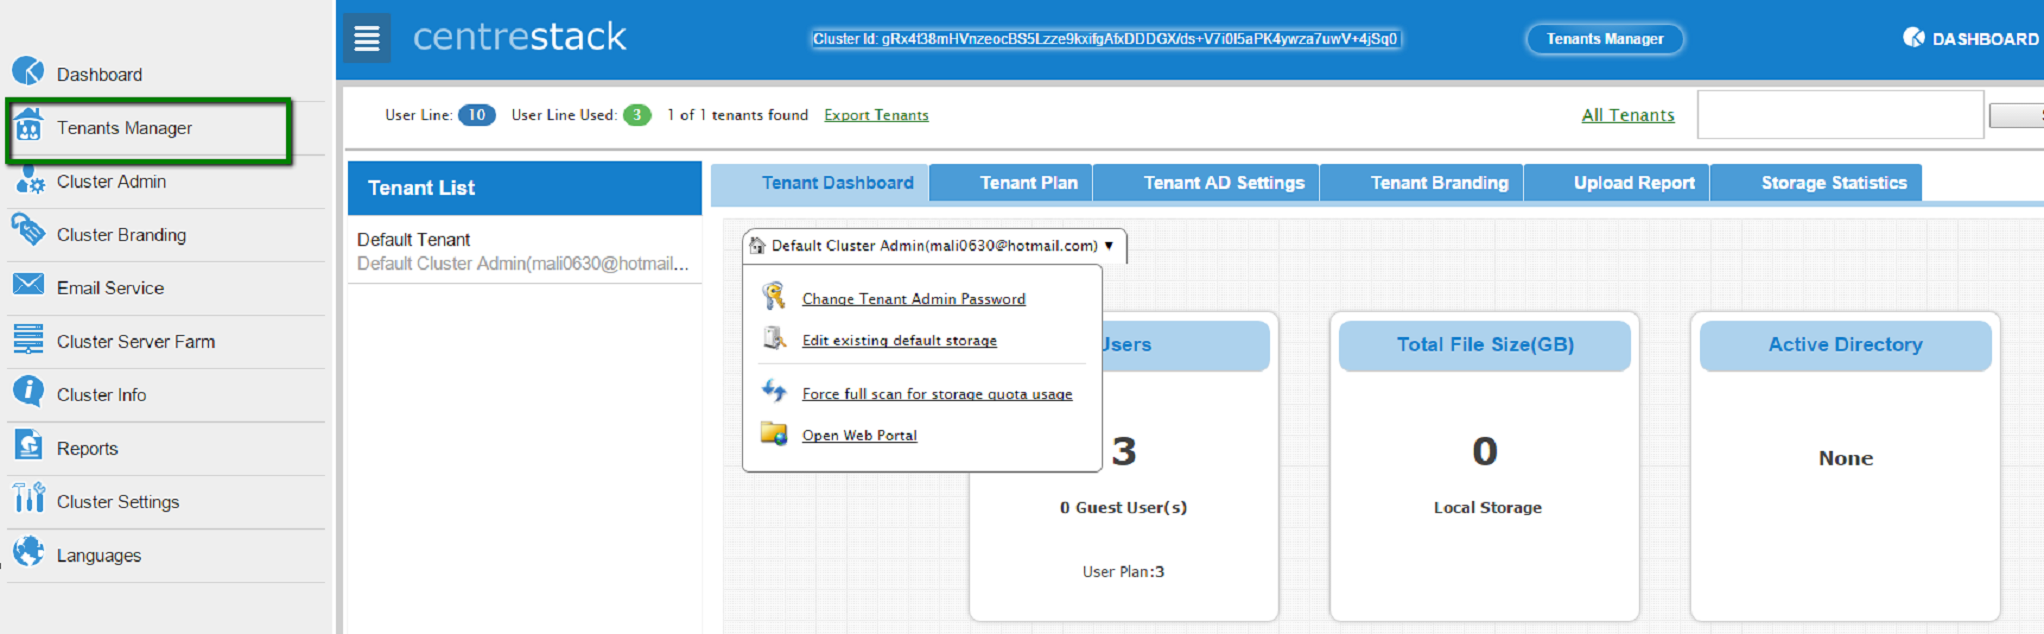Click the button next to search field
Screen dimensions: 2044x634
click(2016, 116)
